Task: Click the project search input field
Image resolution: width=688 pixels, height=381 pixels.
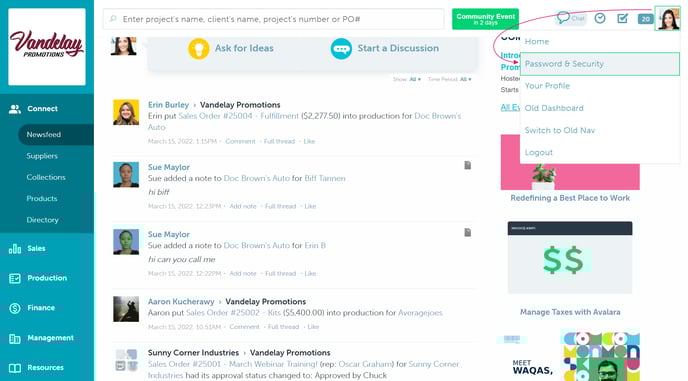Action: (274, 19)
